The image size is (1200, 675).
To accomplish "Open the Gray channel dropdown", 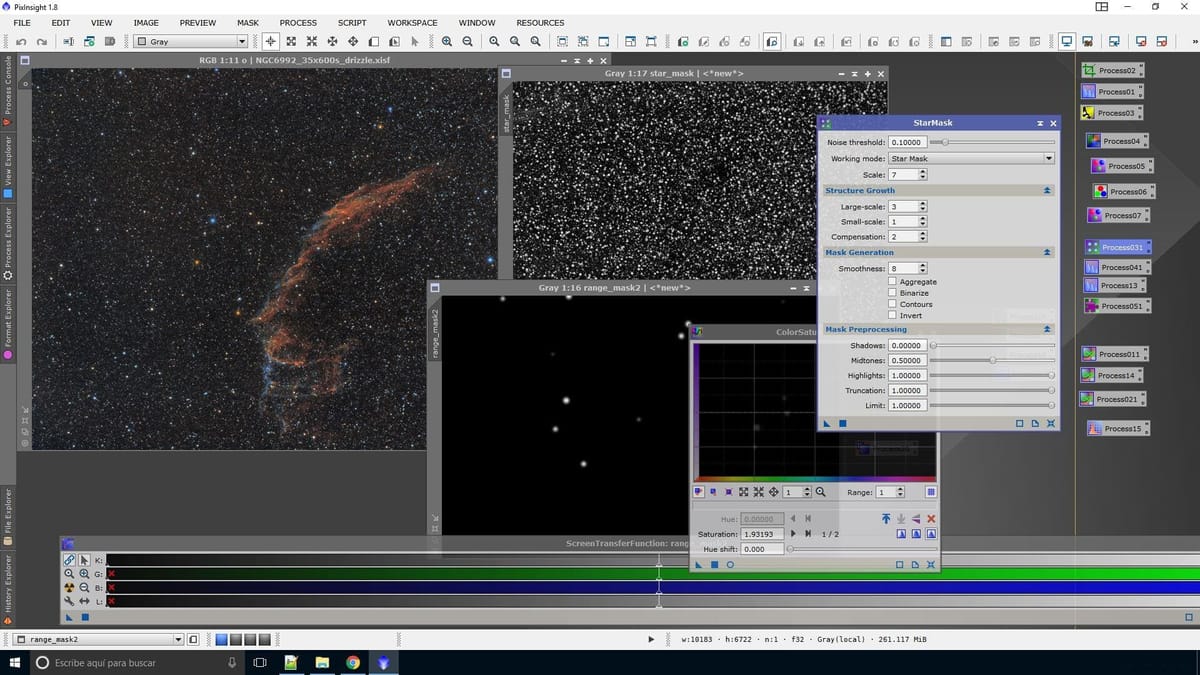I will pyautogui.click(x=191, y=42).
